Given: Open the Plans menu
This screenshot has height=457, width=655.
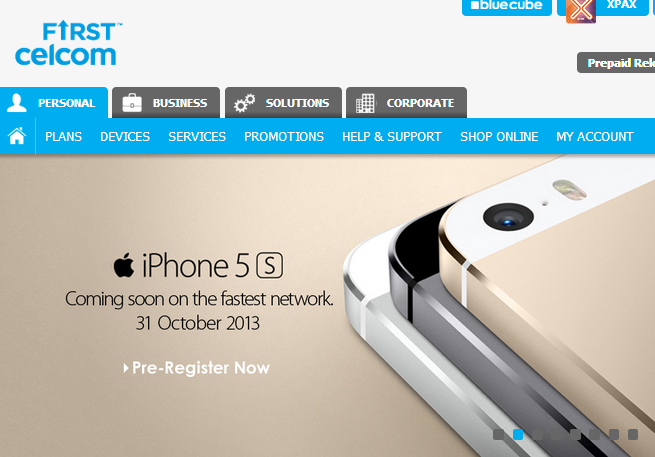Looking at the screenshot, I should (x=63, y=137).
